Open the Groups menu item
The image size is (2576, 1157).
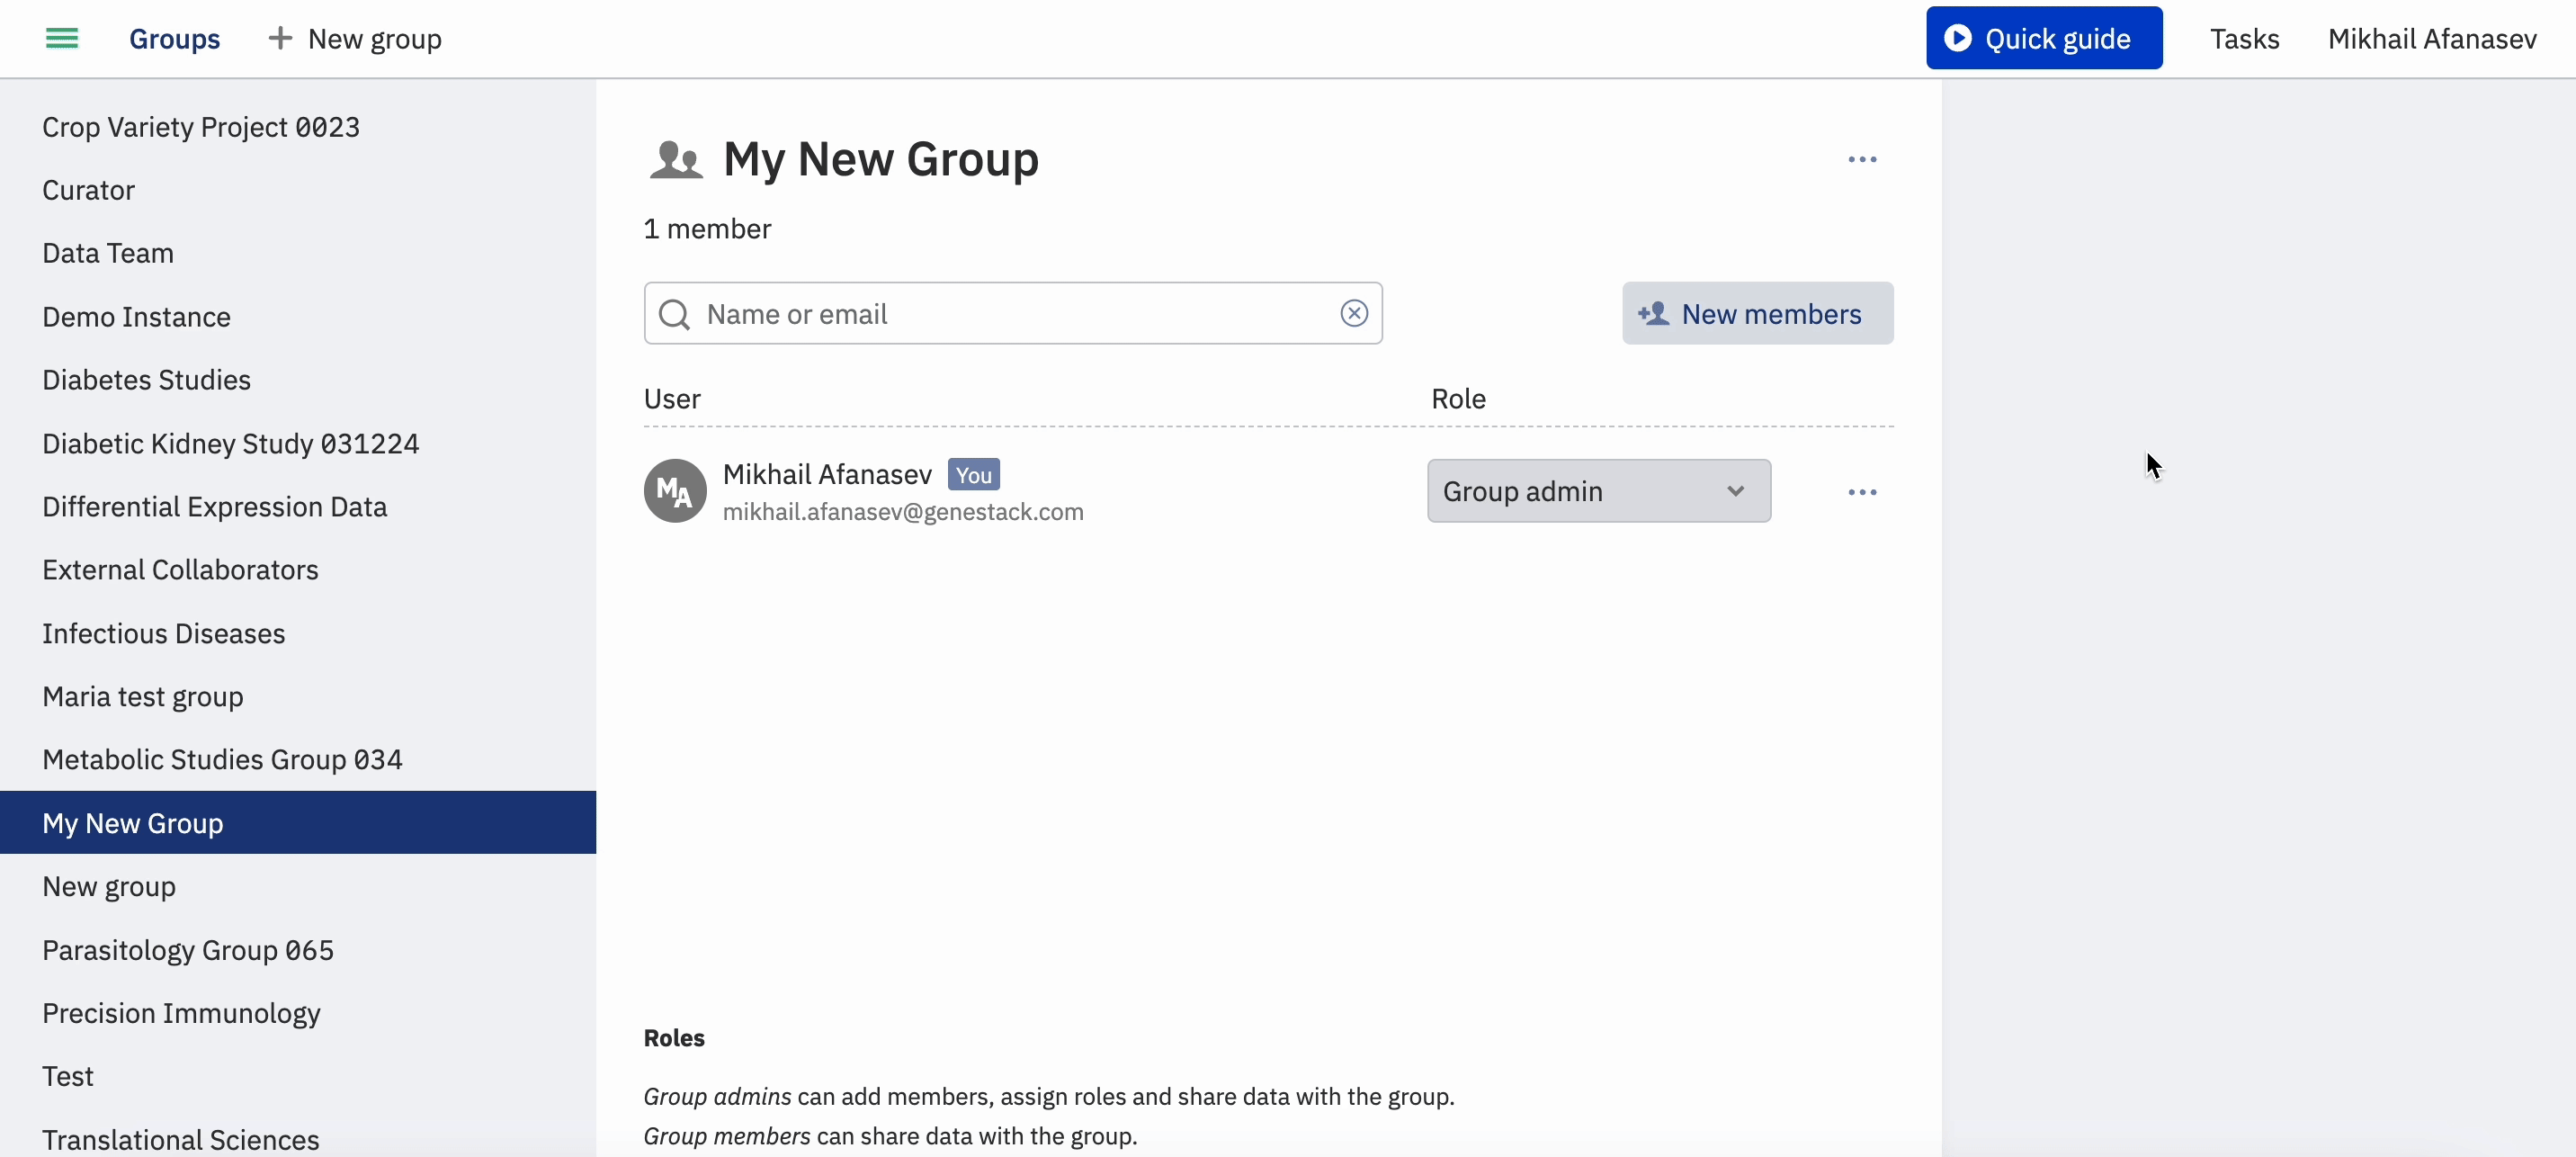click(174, 39)
